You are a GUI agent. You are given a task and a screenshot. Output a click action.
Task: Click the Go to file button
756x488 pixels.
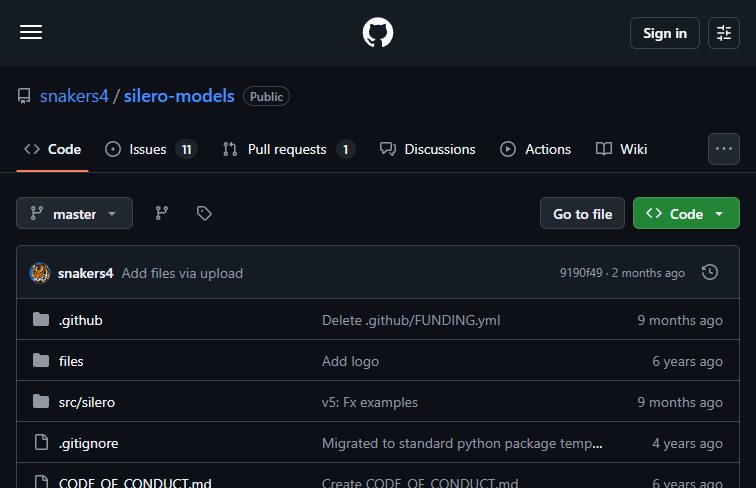pyautogui.click(x=582, y=213)
